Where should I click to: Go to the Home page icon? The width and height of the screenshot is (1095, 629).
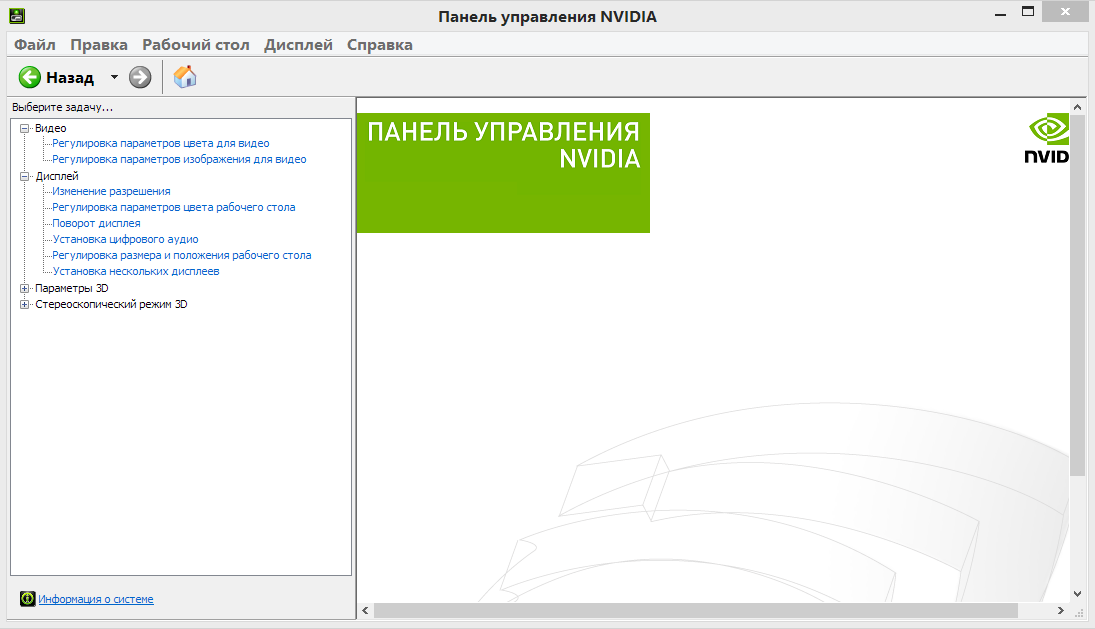pos(185,77)
